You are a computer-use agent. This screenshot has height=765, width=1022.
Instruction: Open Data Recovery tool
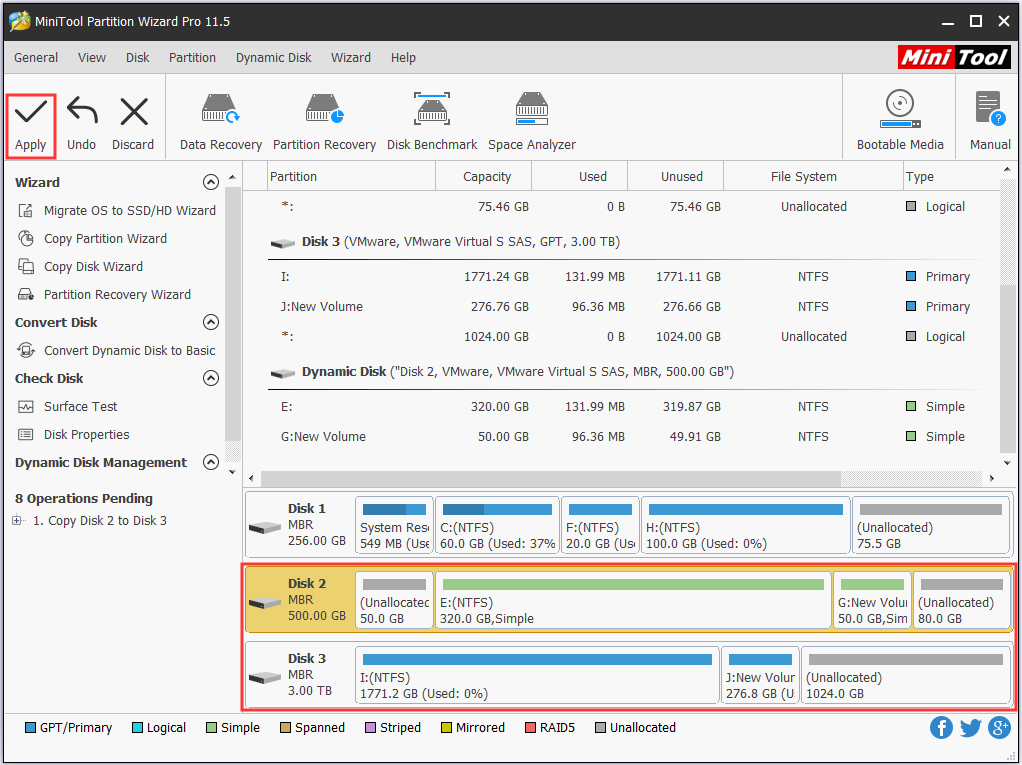click(220, 123)
